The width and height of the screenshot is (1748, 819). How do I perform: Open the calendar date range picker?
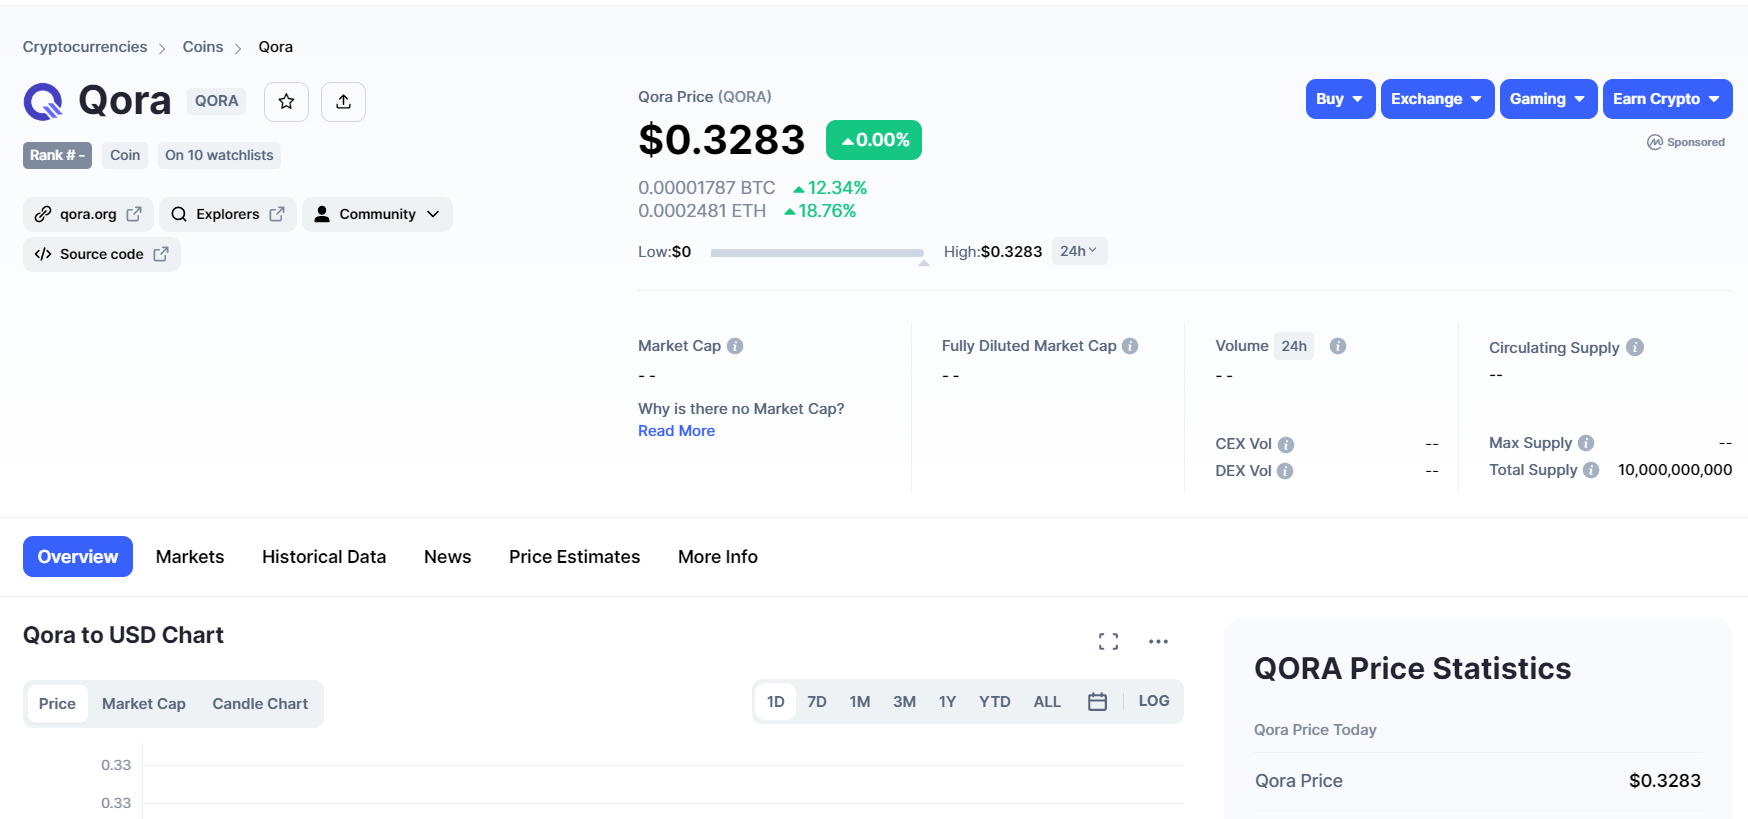point(1097,702)
